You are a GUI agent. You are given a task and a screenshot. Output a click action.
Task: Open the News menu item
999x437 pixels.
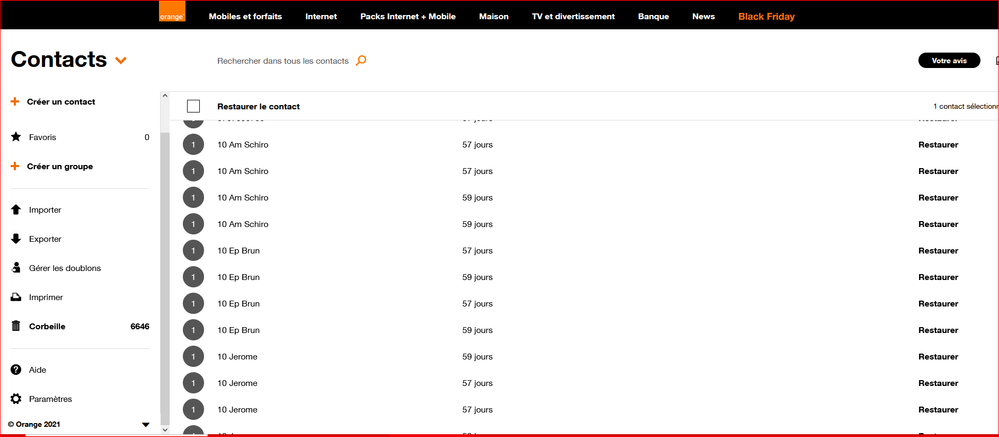click(x=703, y=17)
